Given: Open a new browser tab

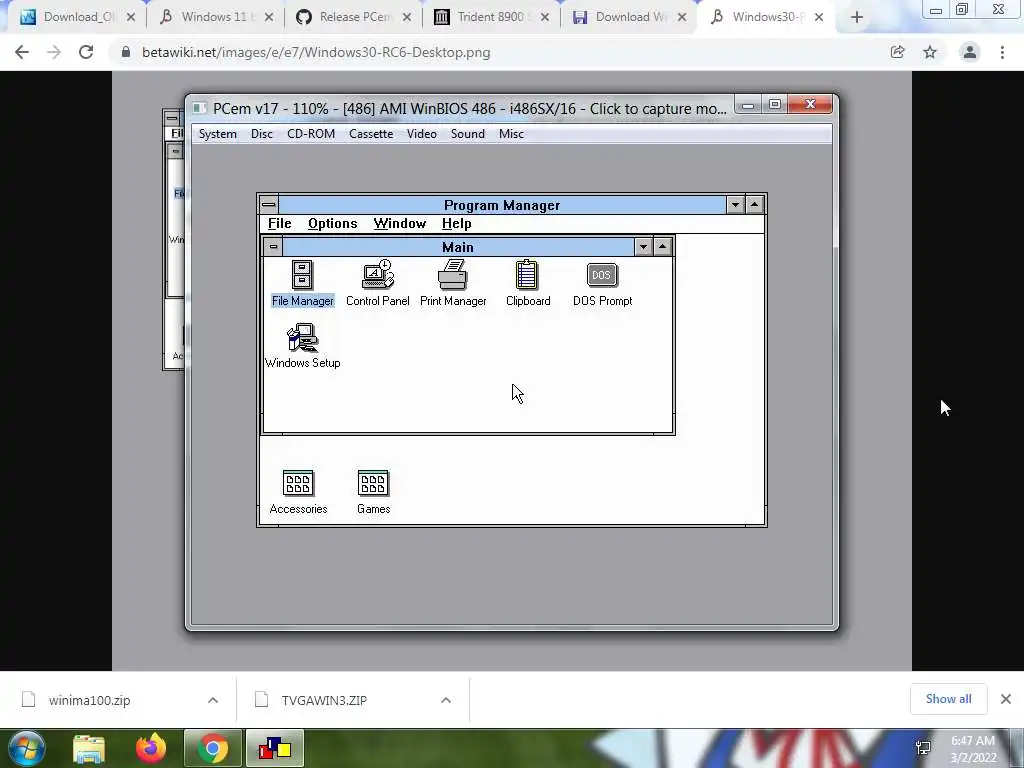Looking at the screenshot, I should tap(857, 18).
